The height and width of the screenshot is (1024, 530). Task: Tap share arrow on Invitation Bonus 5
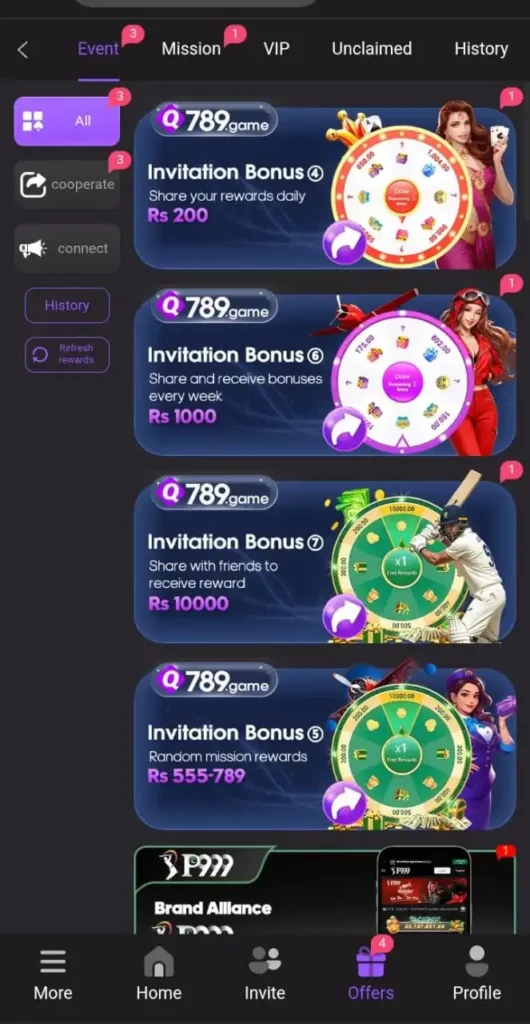344,803
